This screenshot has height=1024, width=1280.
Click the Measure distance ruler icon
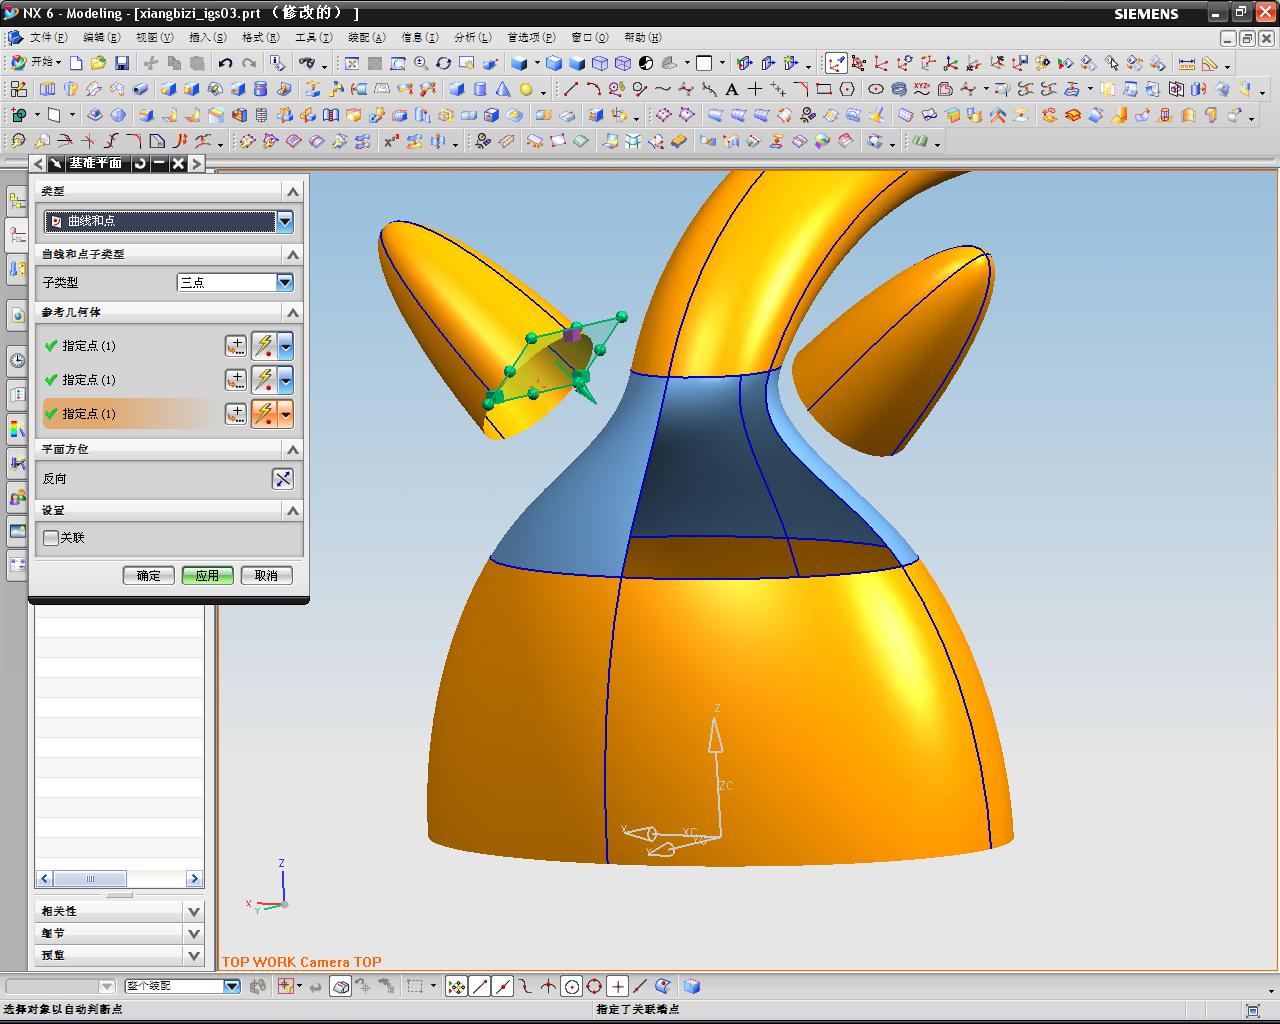(1186, 63)
